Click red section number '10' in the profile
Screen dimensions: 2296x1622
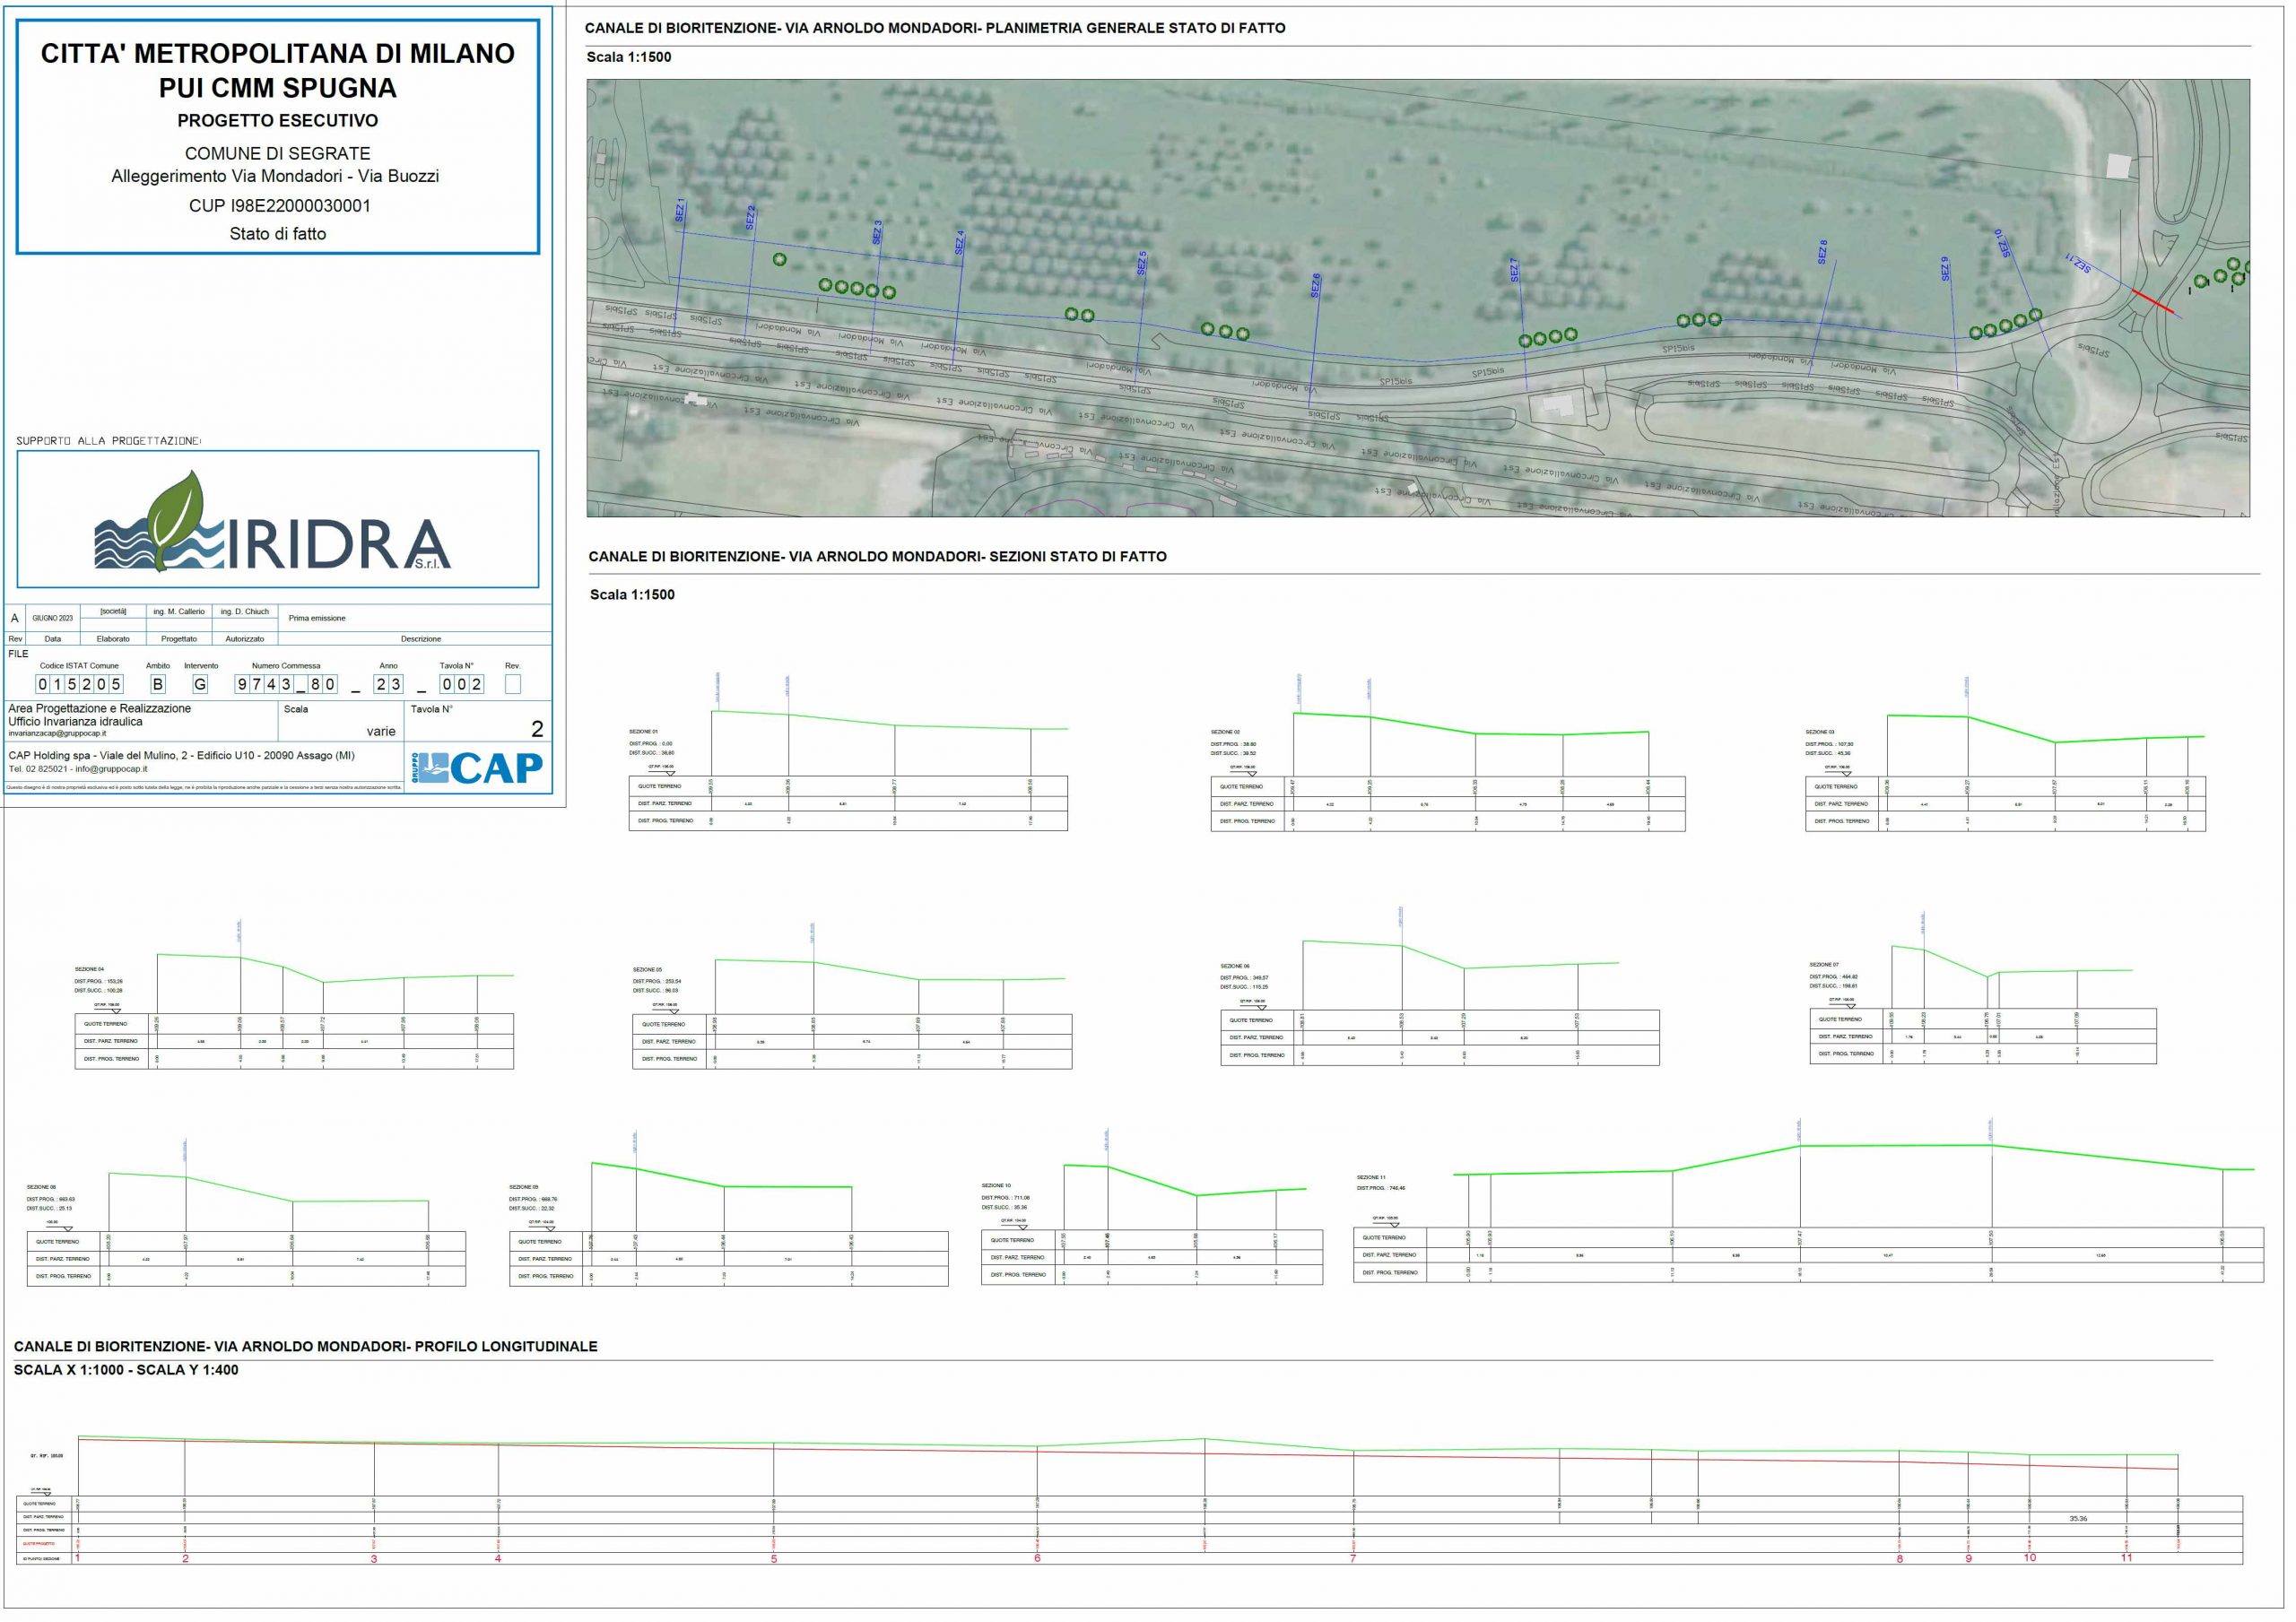click(2030, 1559)
